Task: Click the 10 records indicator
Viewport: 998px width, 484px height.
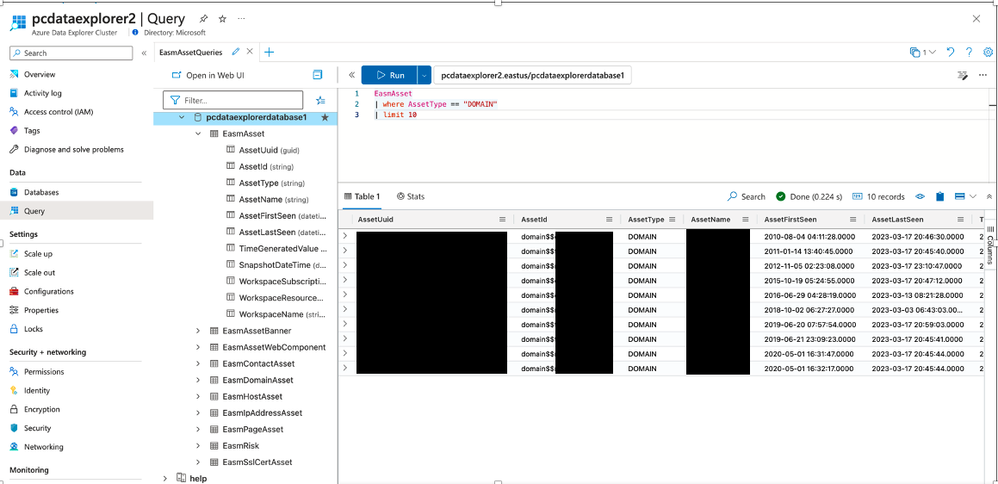Action: click(878, 197)
